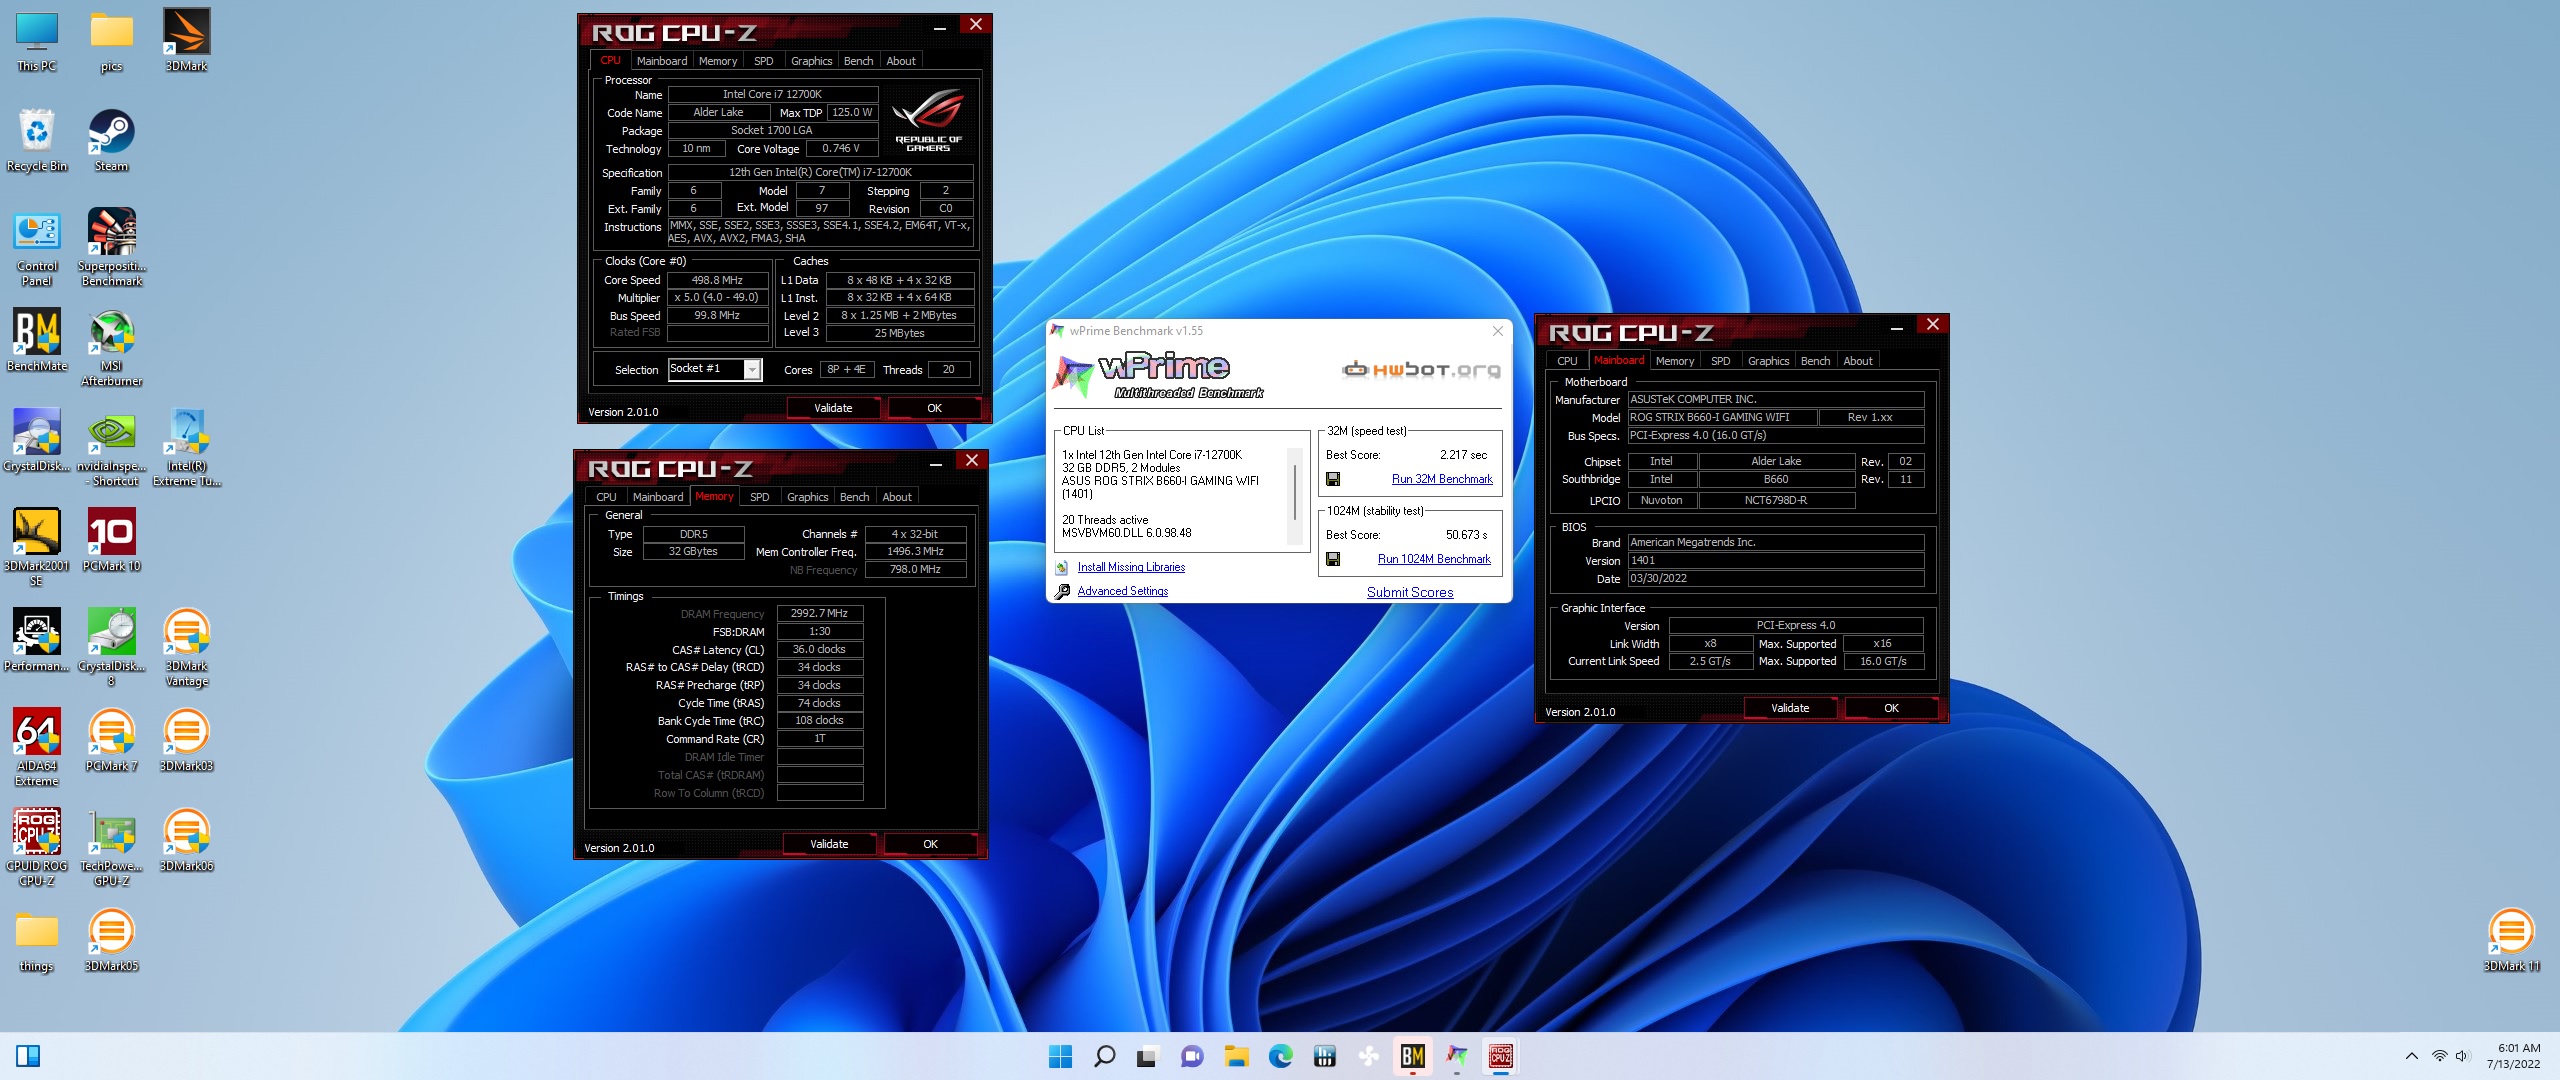Open Control Panel desktop icon
This screenshot has height=1080, width=2560.
tap(37, 247)
